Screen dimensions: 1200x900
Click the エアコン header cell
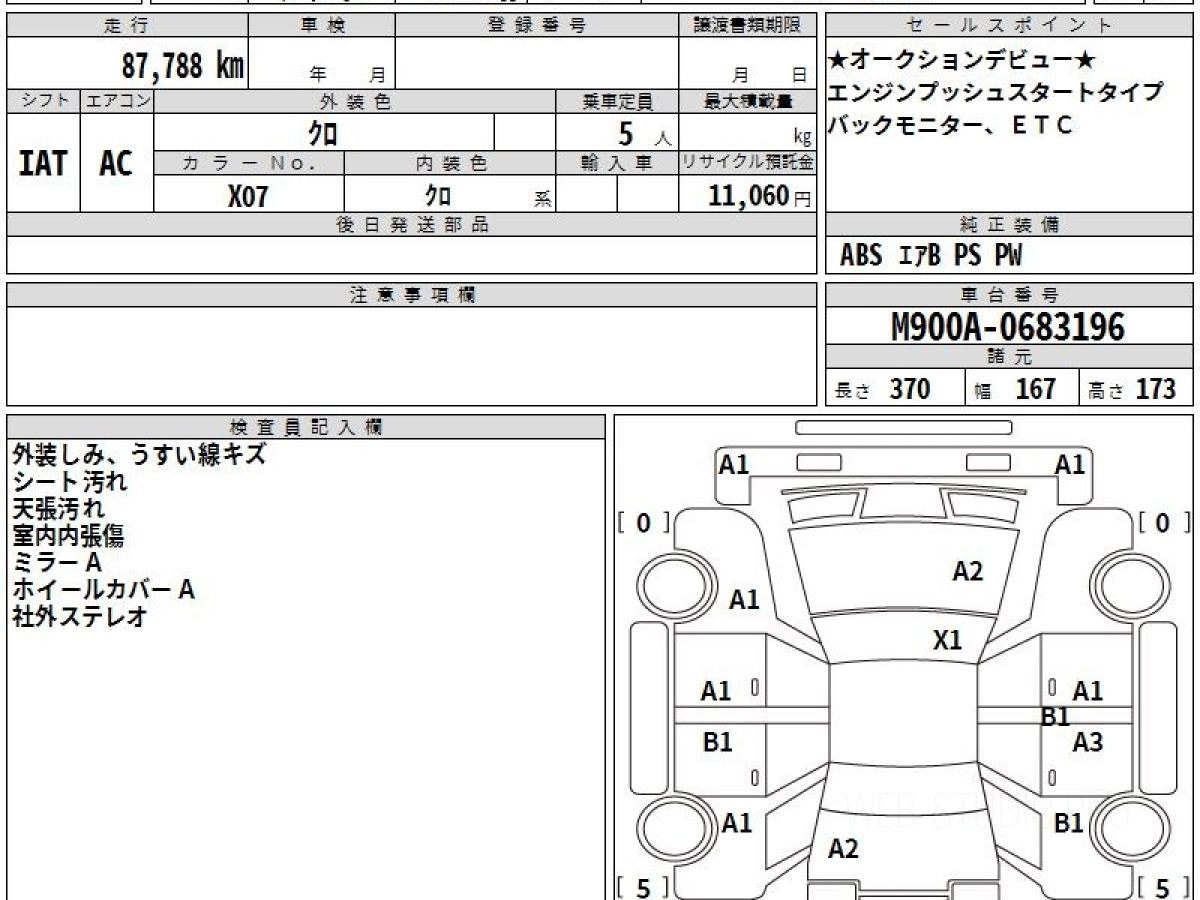point(117,101)
